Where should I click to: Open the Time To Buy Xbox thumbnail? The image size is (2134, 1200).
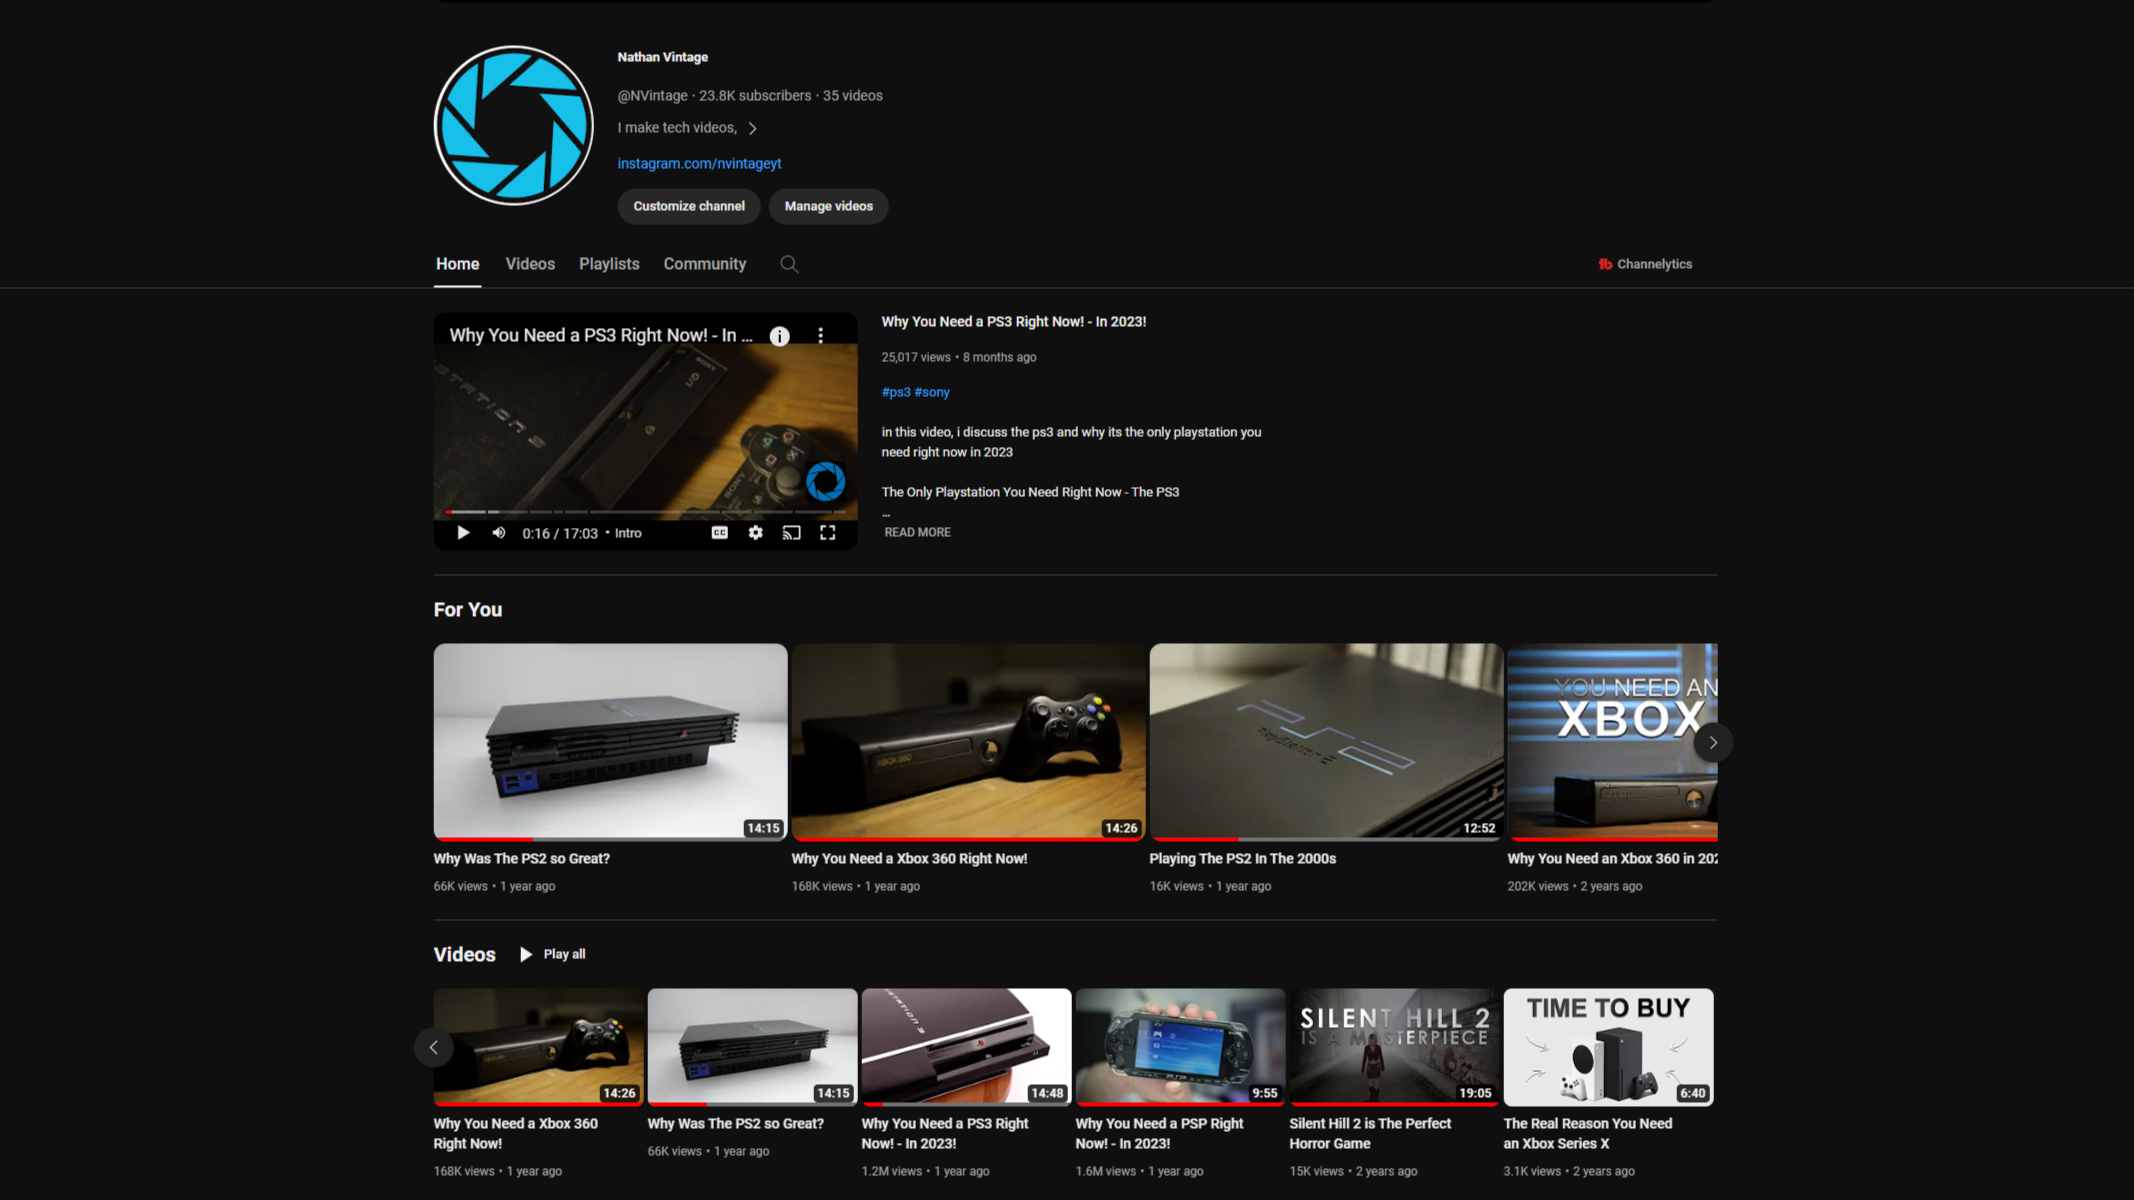pos(1608,1047)
